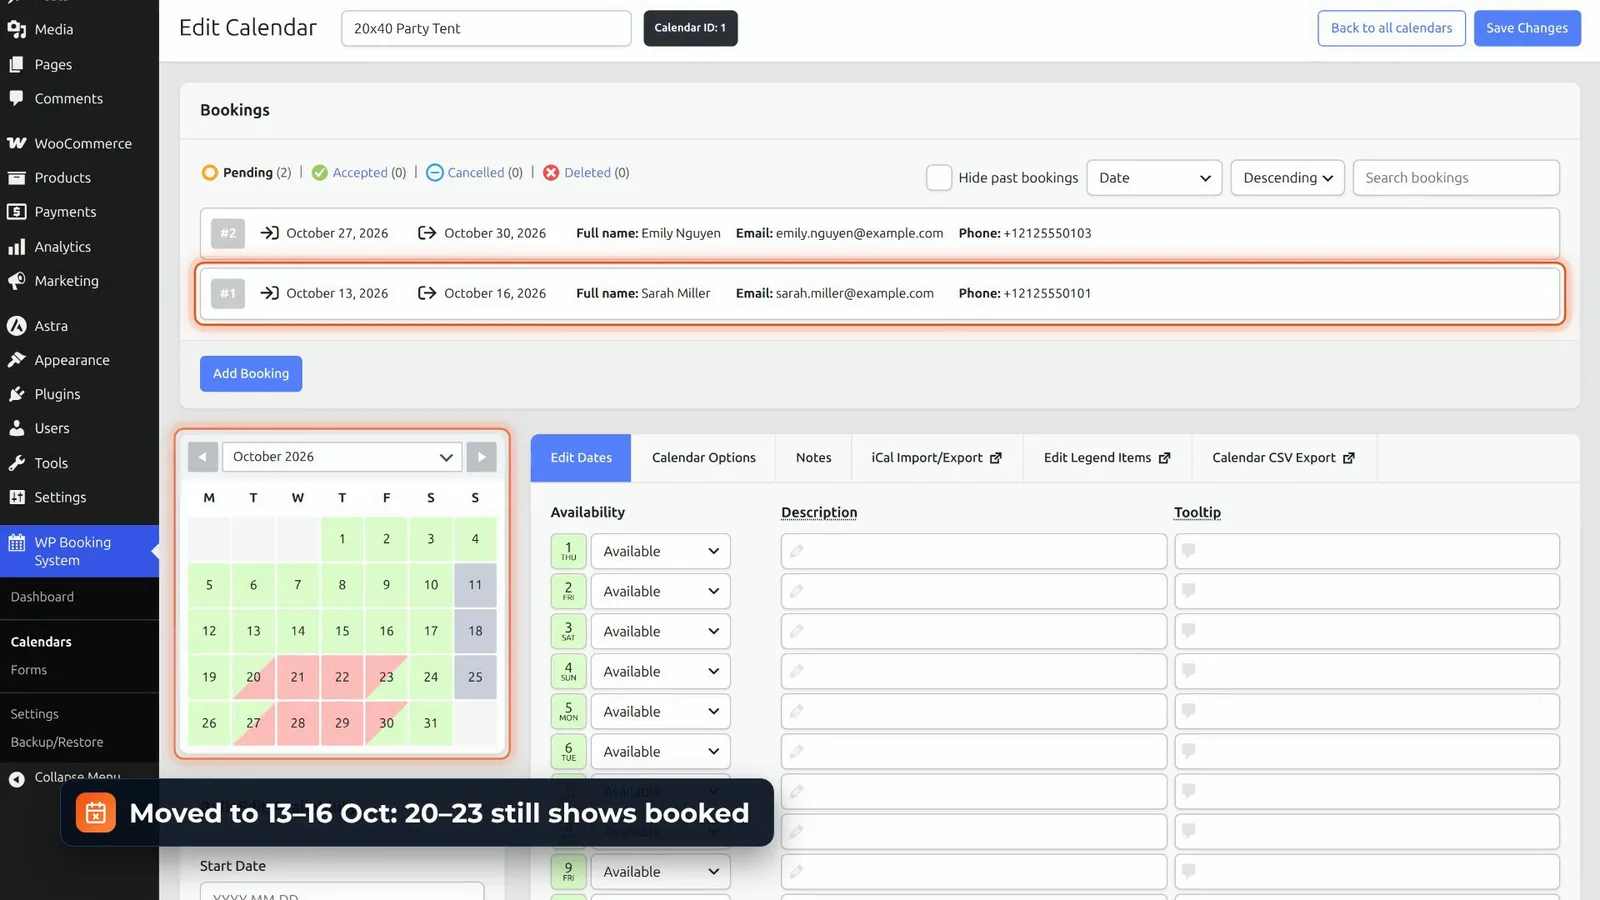The height and width of the screenshot is (900, 1600).
Task: Click the calendar name field 20x40 Party Tent
Action: click(x=486, y=28)
